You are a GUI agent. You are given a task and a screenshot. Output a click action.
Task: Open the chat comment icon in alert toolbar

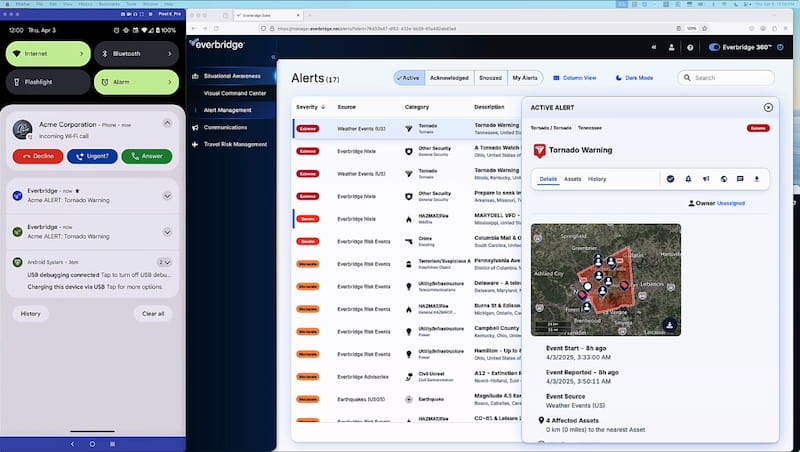[740, 179]
